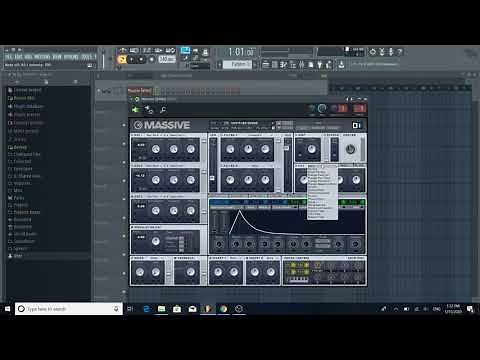Open the ADD menu
Image resolution: width=480 pixels, height=360 pixels.
[28, 57]
